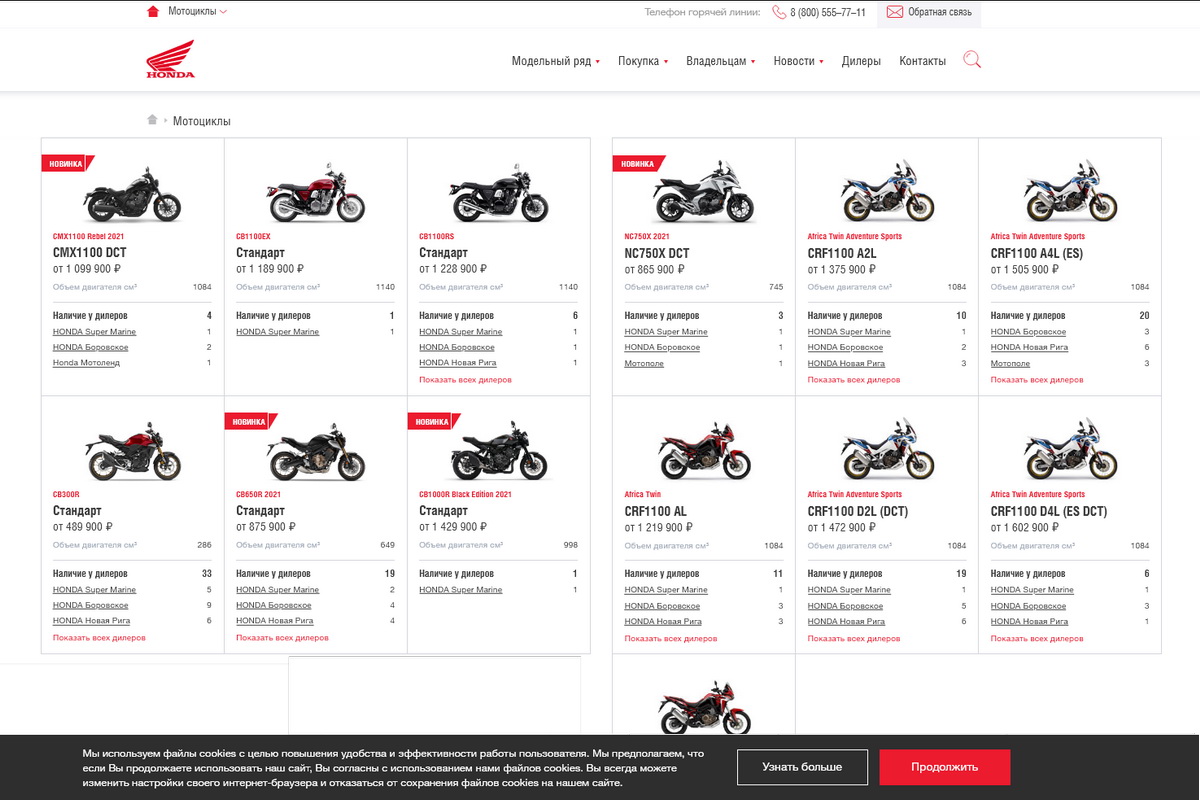Open the CRF1100 A4L (ES) motorcycle image
Screen dimensions: 1200x800
1070,192
